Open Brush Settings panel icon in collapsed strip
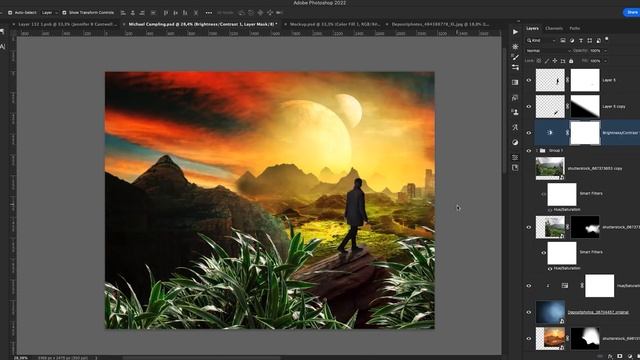Image resolution: width=640 pixels, height=360 pixels. point(515,57)
